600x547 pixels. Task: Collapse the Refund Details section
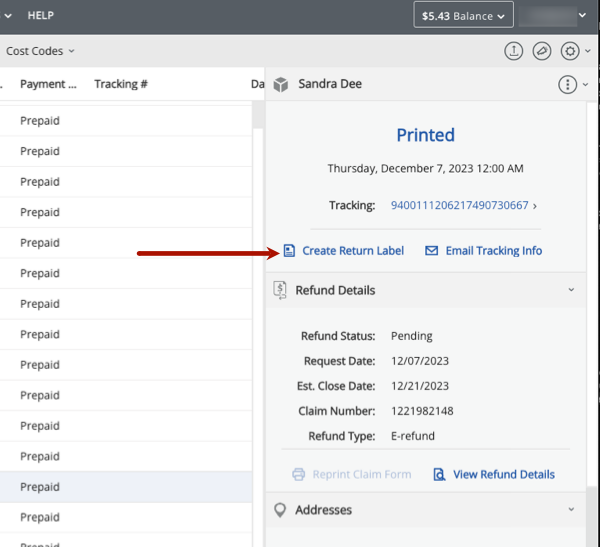pyautogui.click(x=571, y=290)
